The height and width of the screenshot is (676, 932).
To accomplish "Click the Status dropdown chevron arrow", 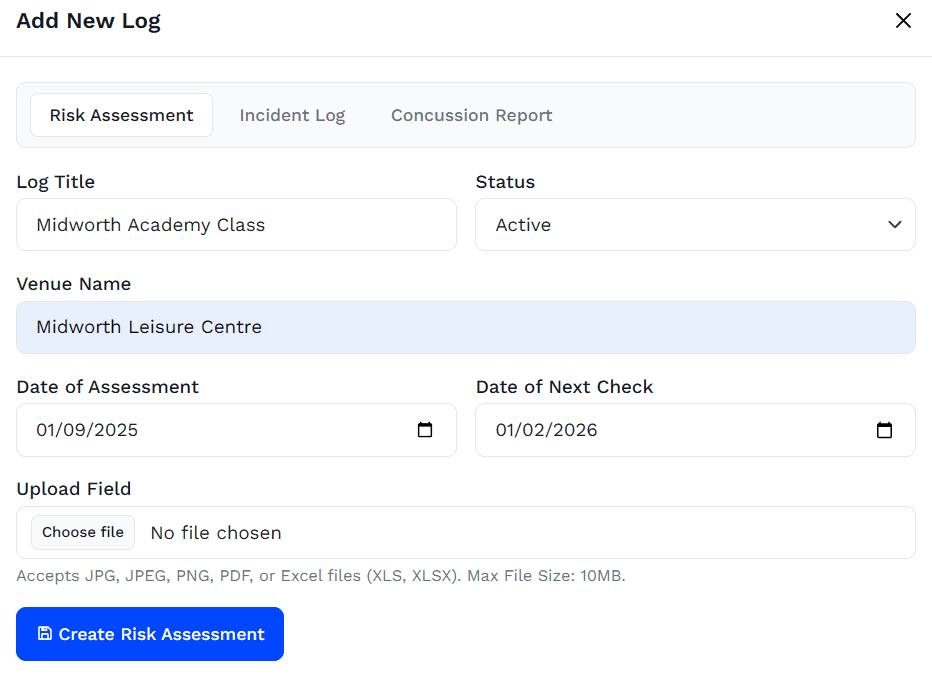I will [895, 225].
